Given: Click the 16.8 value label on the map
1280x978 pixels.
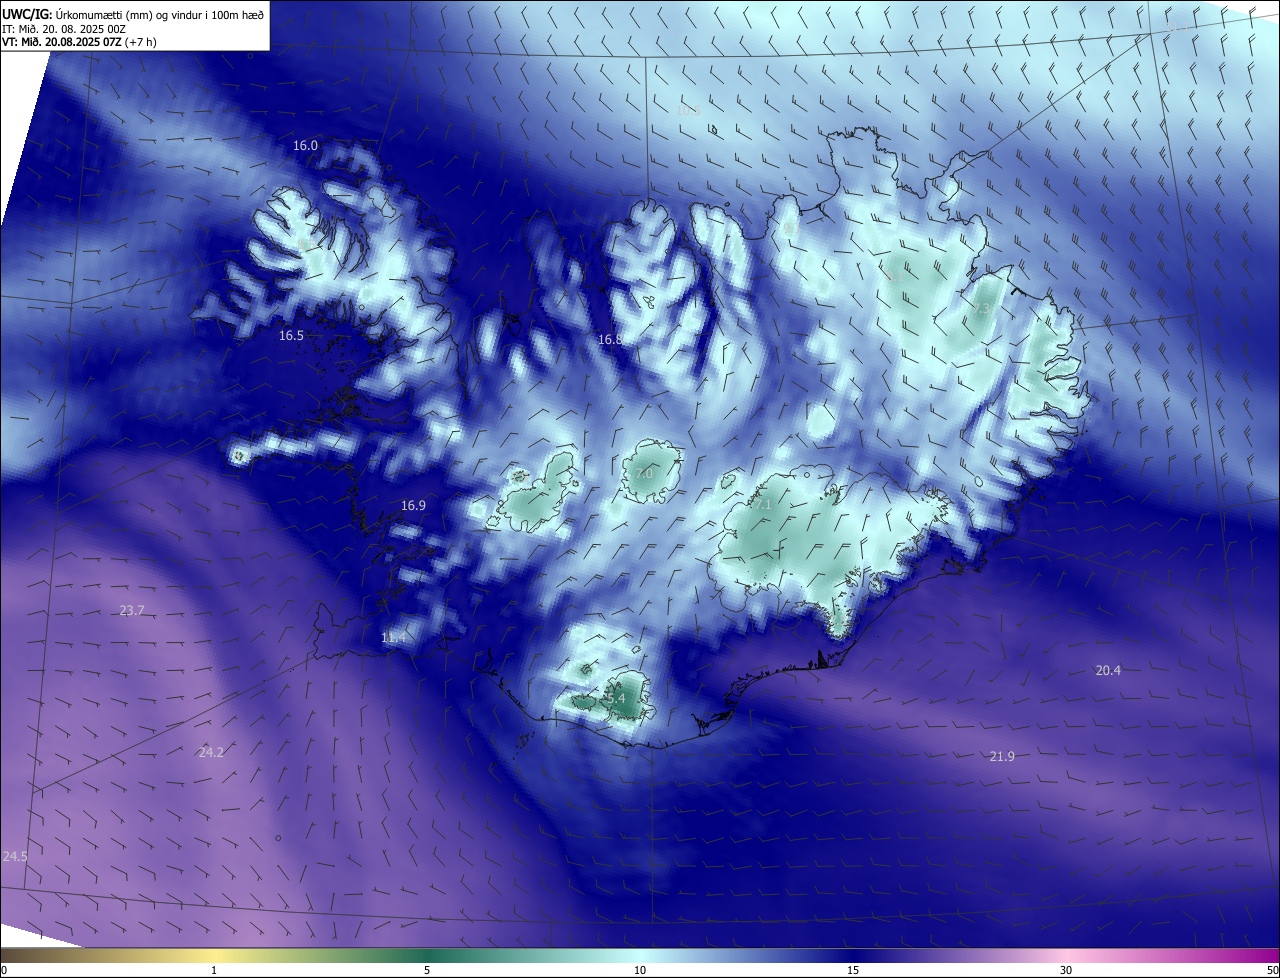Looking at the screenshot, I should coord(610,340).
